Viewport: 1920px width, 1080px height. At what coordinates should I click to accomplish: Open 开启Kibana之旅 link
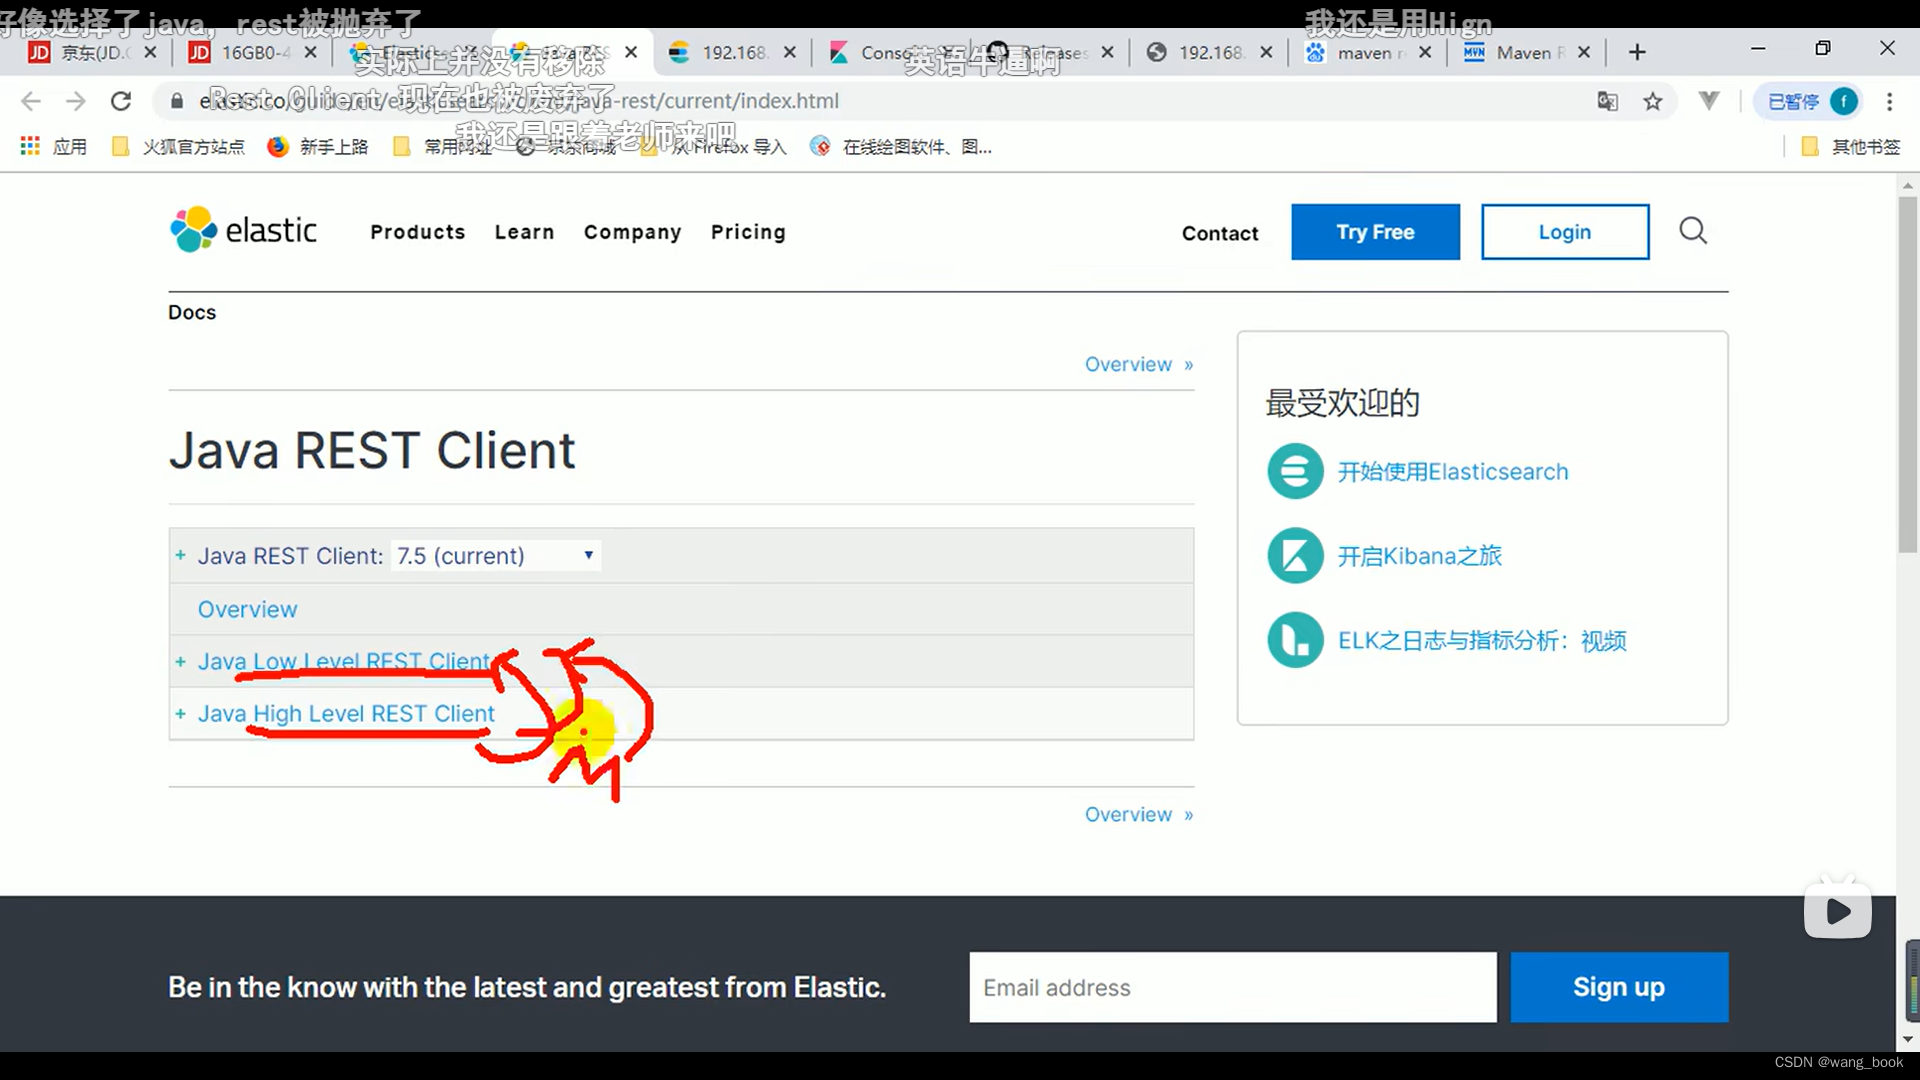tap(1420, 555)
